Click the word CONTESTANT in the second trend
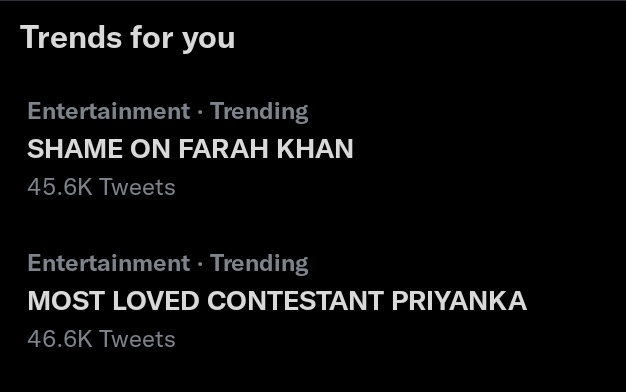This screenshot has height=392, width=626. pos(295,301)
